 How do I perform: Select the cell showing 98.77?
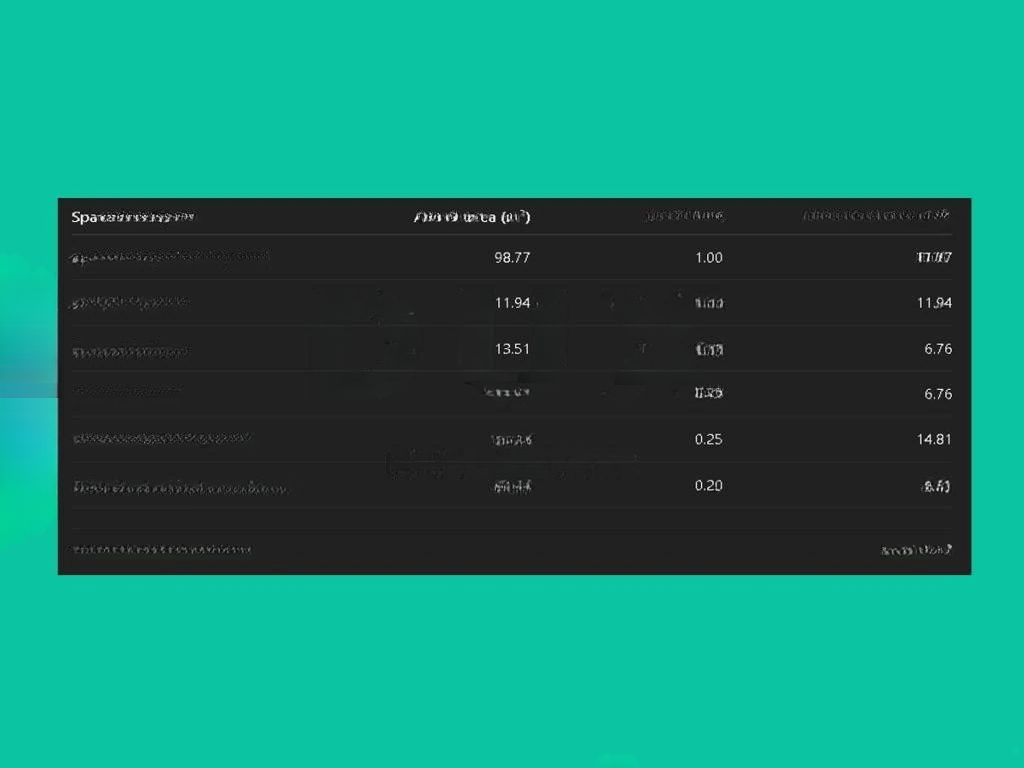tap(512, 257)
